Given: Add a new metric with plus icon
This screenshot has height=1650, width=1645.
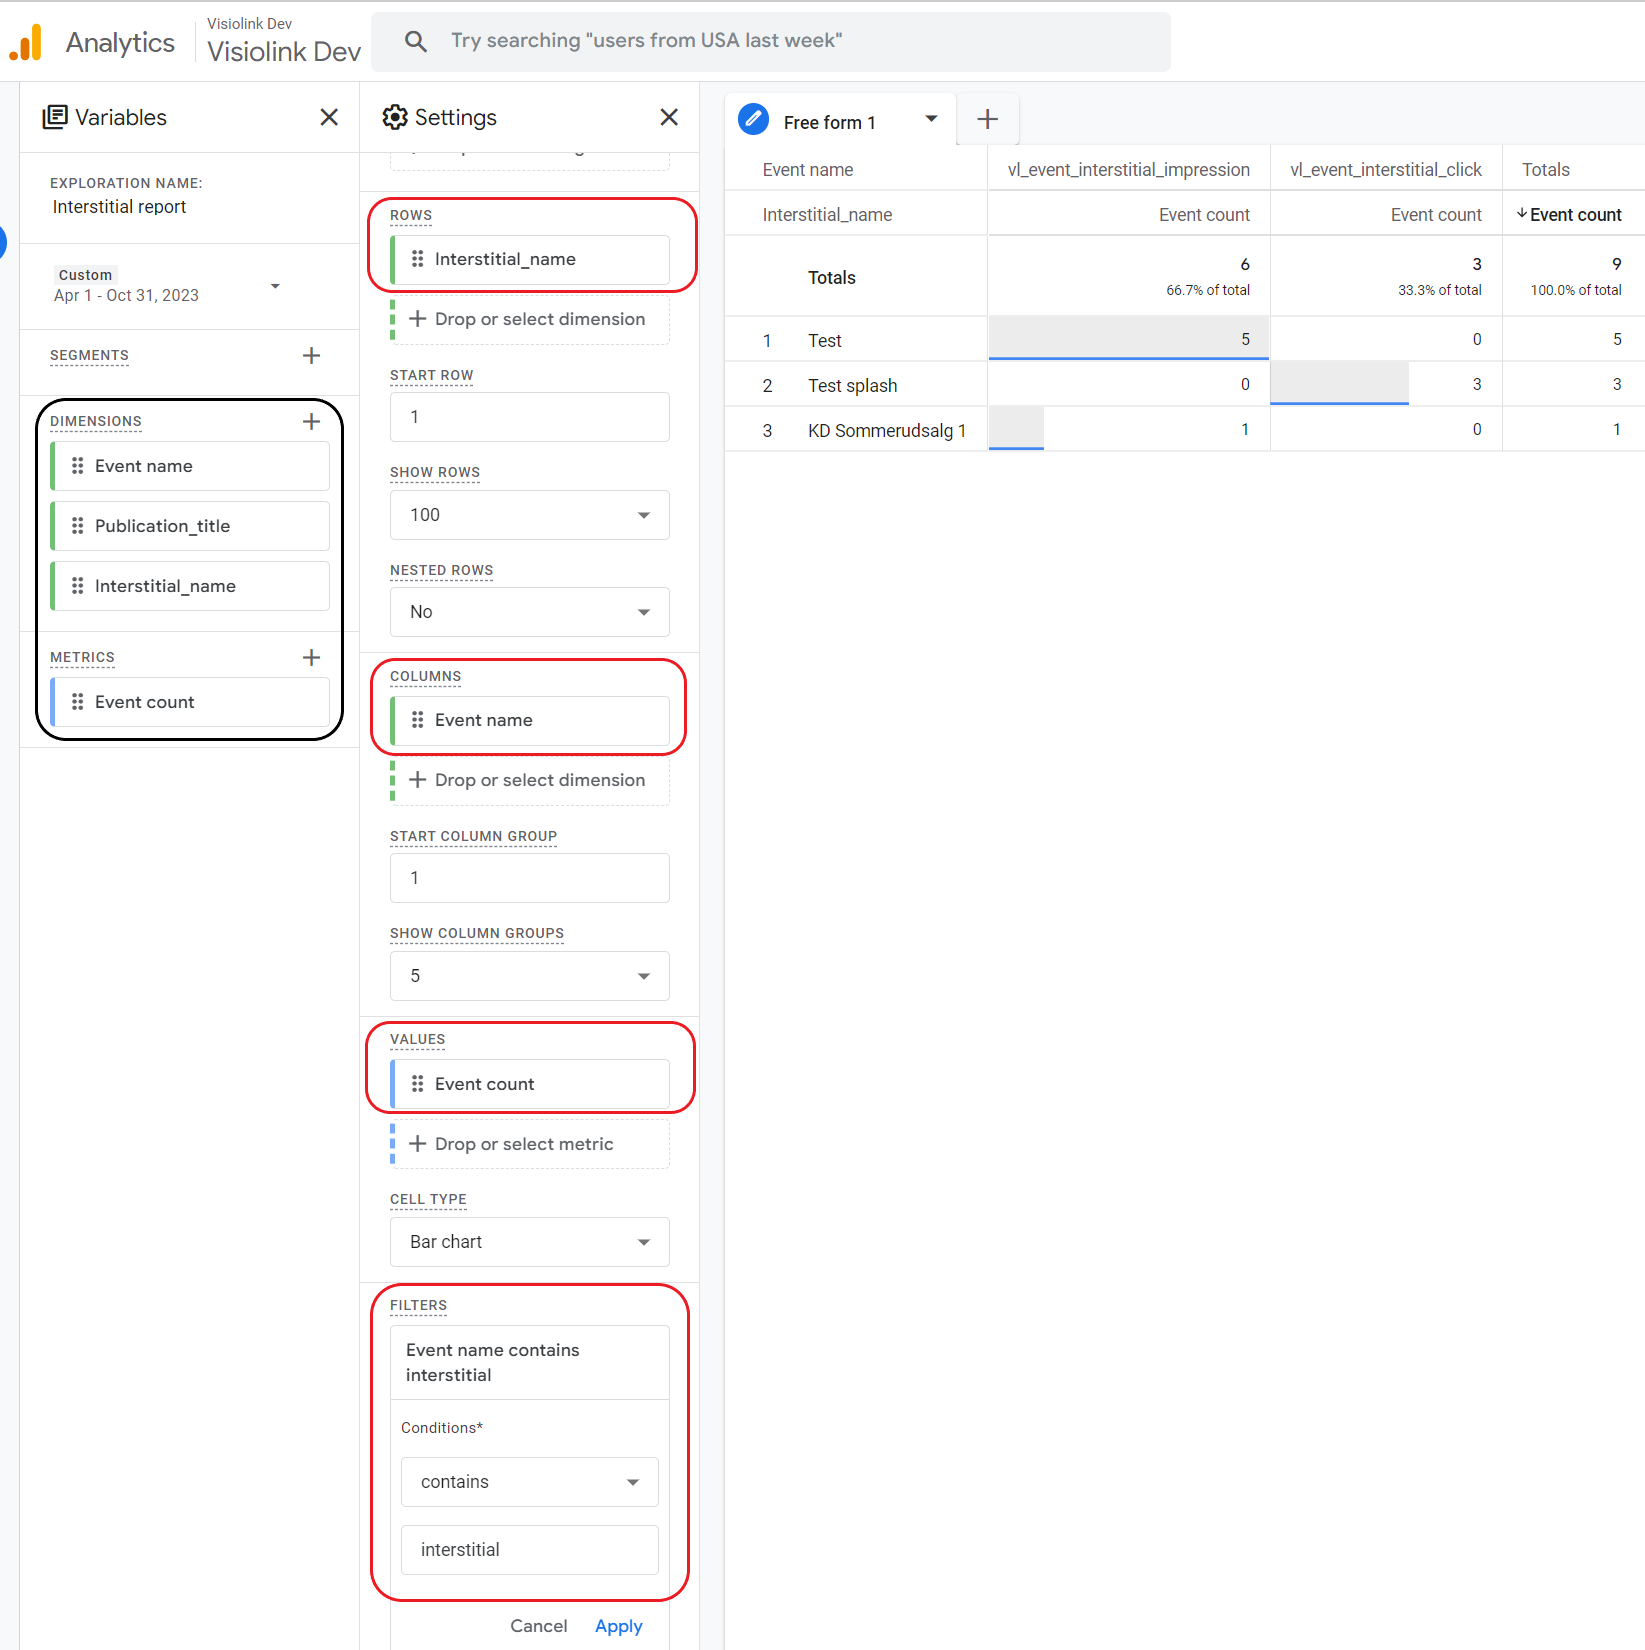Looking at the screenshot, I should pos(311,657).
